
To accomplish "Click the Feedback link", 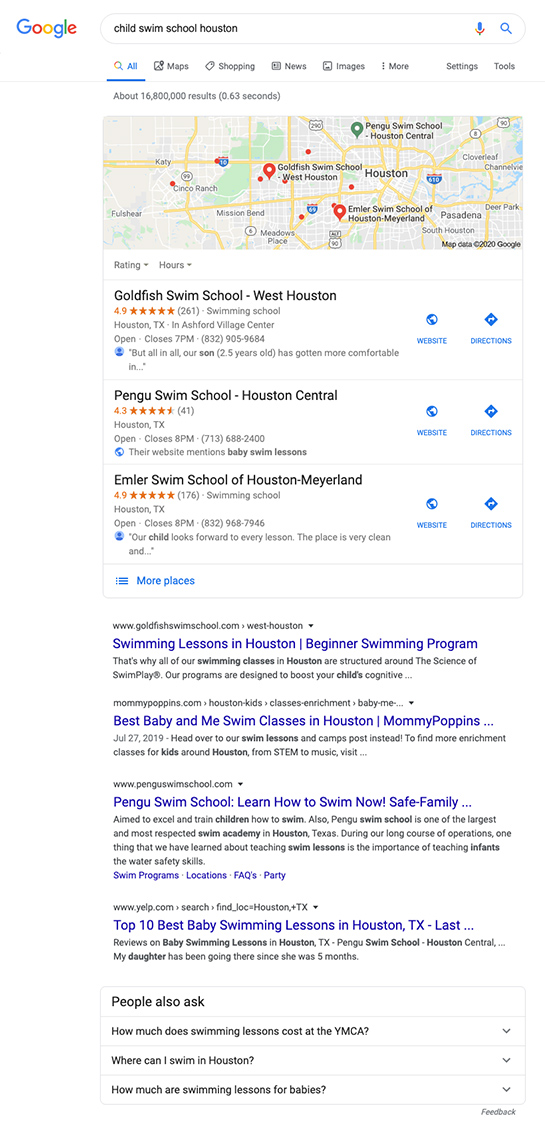I will coord(498,1112).
